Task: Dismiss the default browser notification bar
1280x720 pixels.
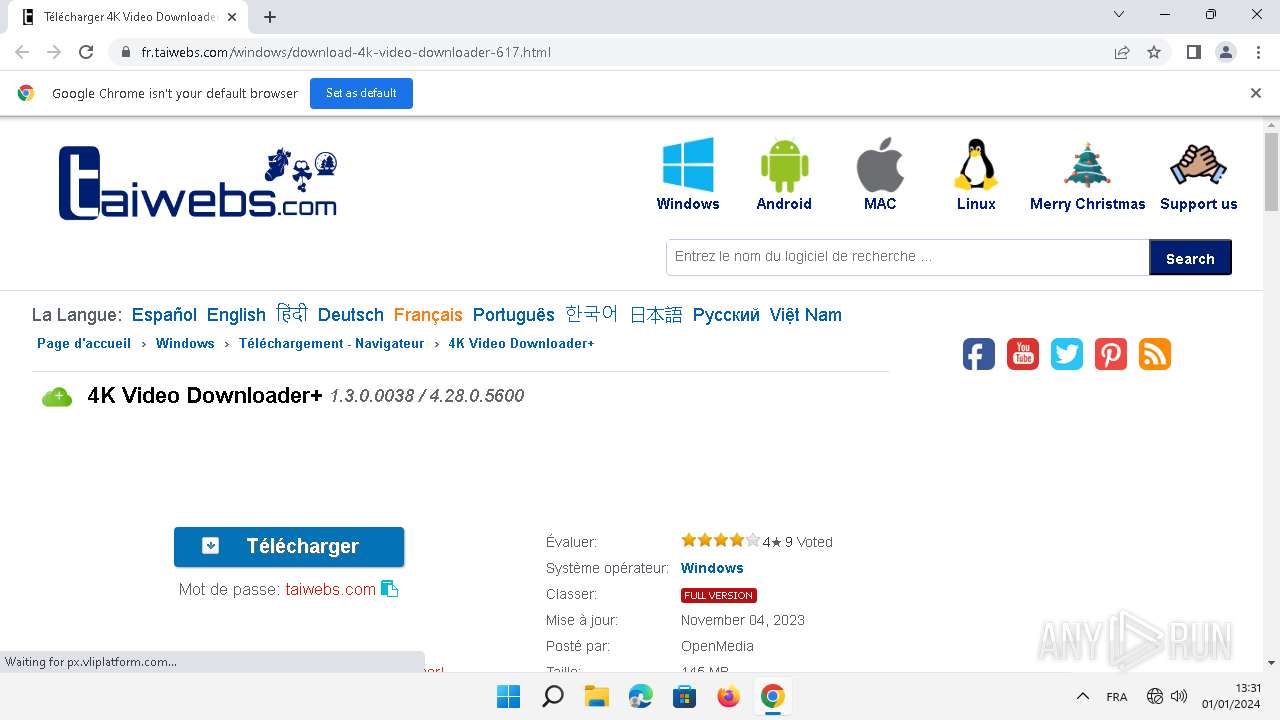Action: (x=1256, y=93)
